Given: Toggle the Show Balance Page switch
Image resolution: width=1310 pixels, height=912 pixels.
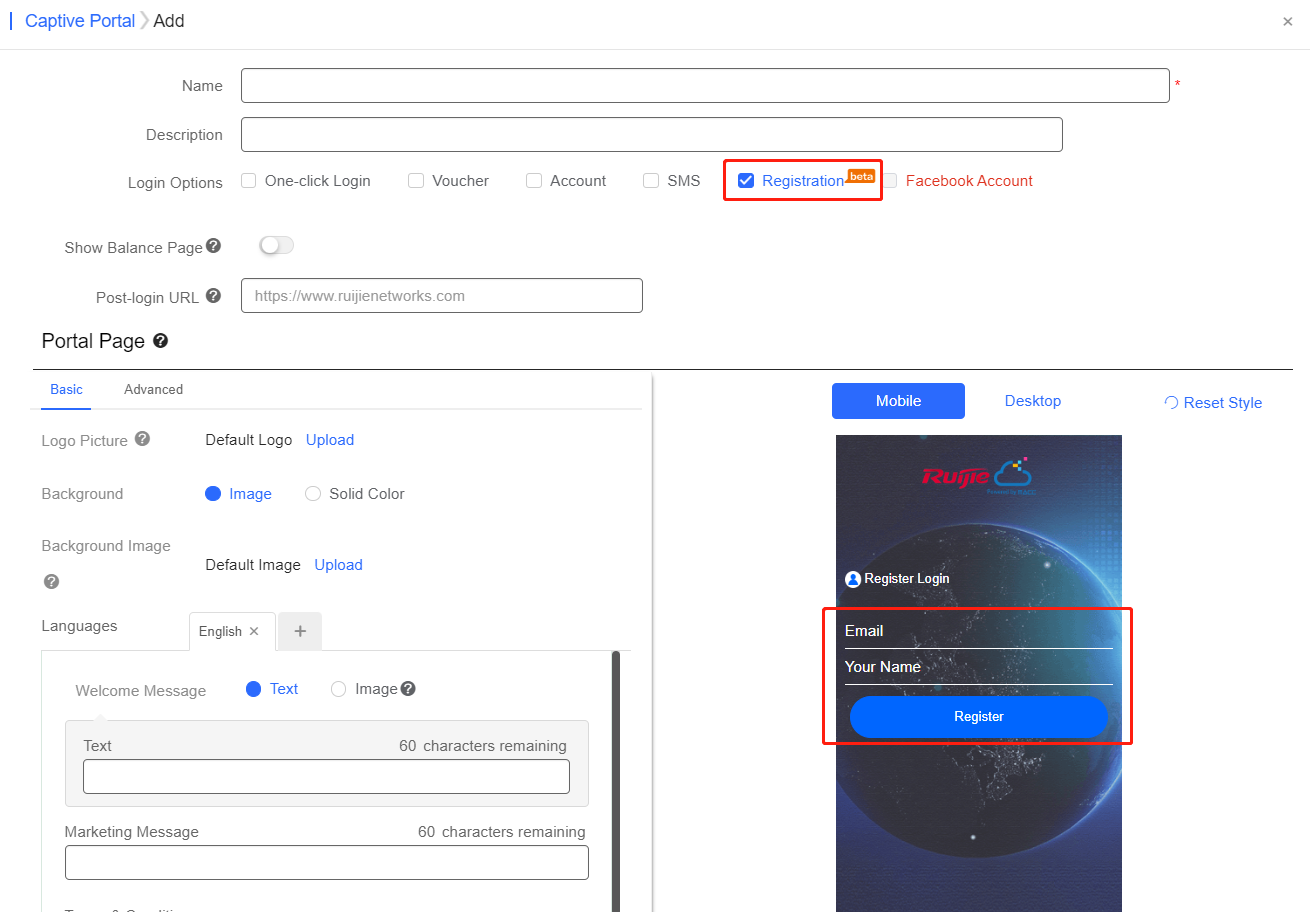Looking at the screenshot, I should tap(276, 245).
